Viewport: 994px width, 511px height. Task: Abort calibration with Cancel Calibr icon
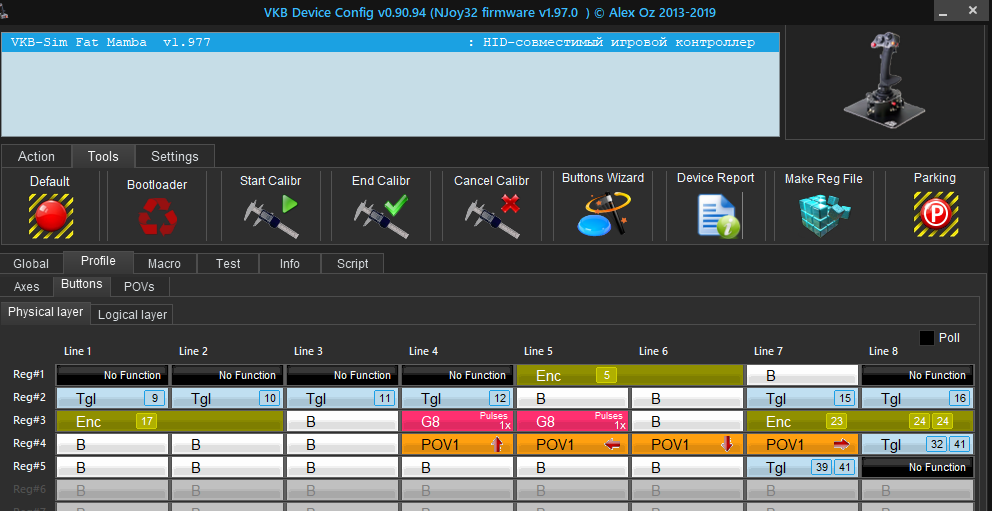point(492,216)
